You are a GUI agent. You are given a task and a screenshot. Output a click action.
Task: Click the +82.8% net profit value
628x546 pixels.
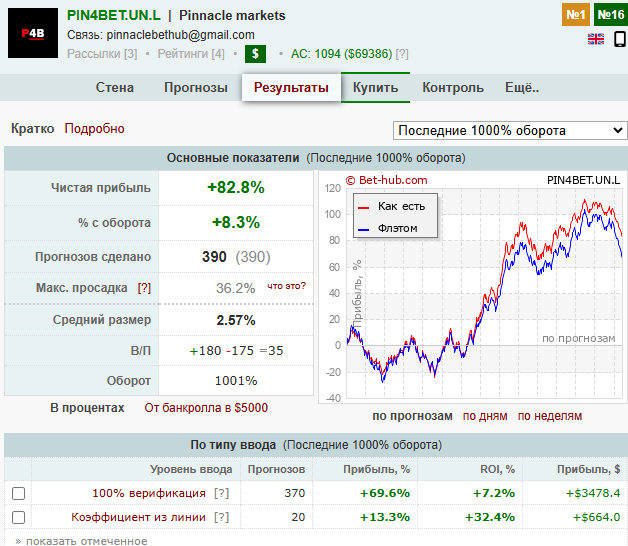click(236, 187)
